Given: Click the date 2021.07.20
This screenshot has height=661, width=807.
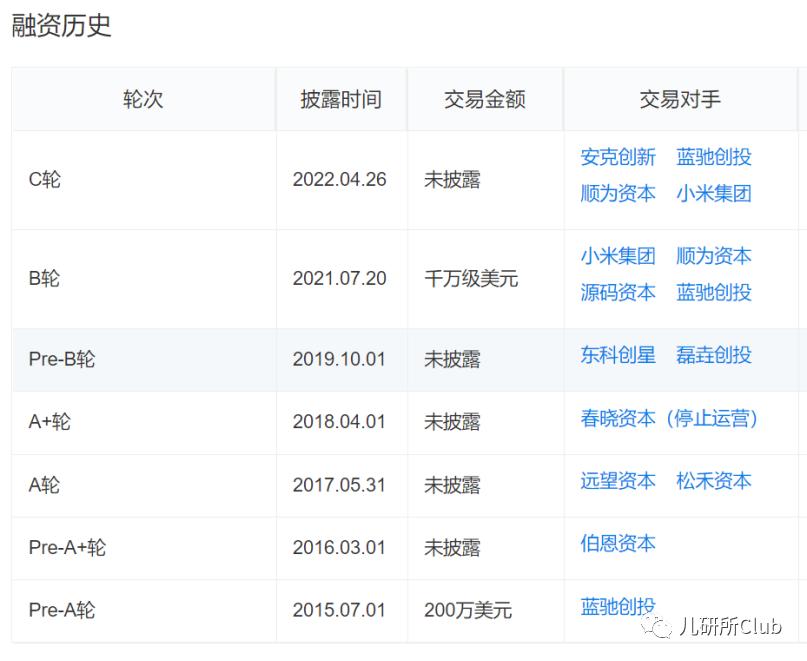Looking at the screenshot, I should click(340, 279).
